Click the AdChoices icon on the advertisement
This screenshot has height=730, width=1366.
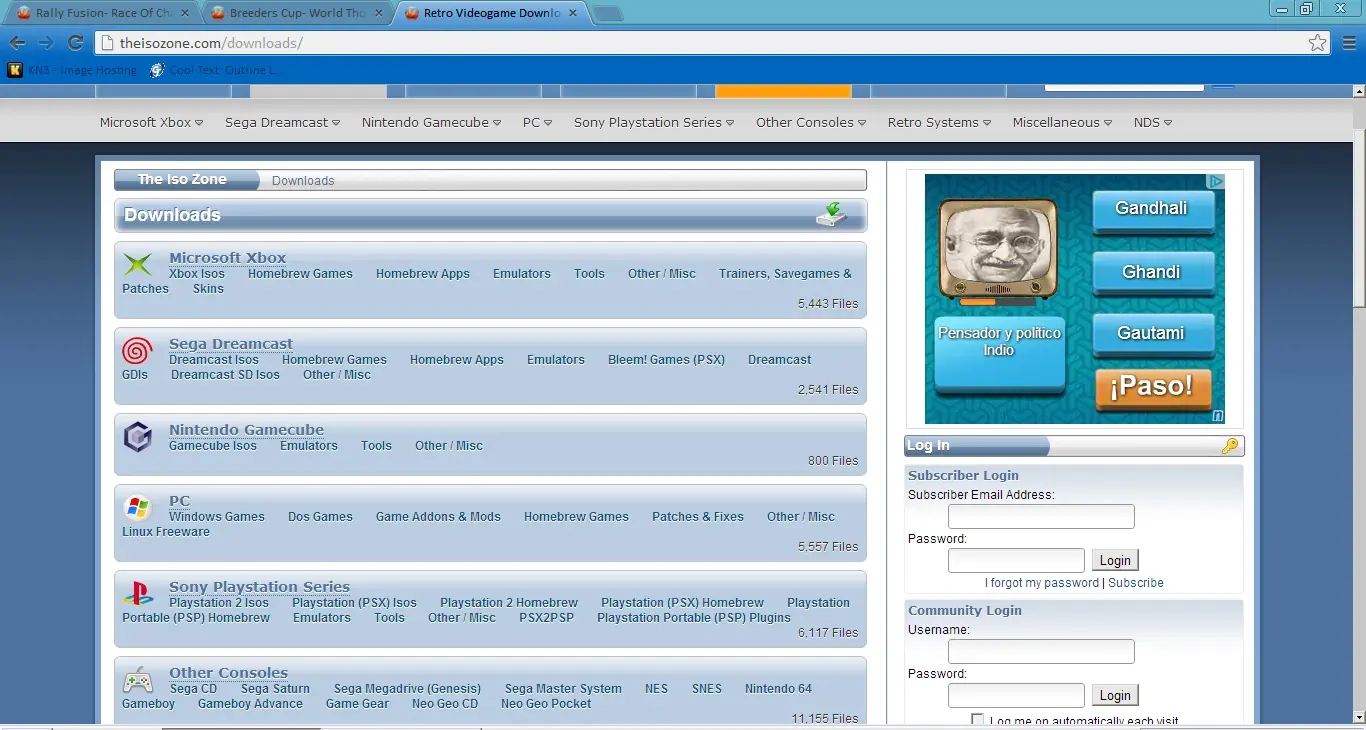[x=1216, y=182]
